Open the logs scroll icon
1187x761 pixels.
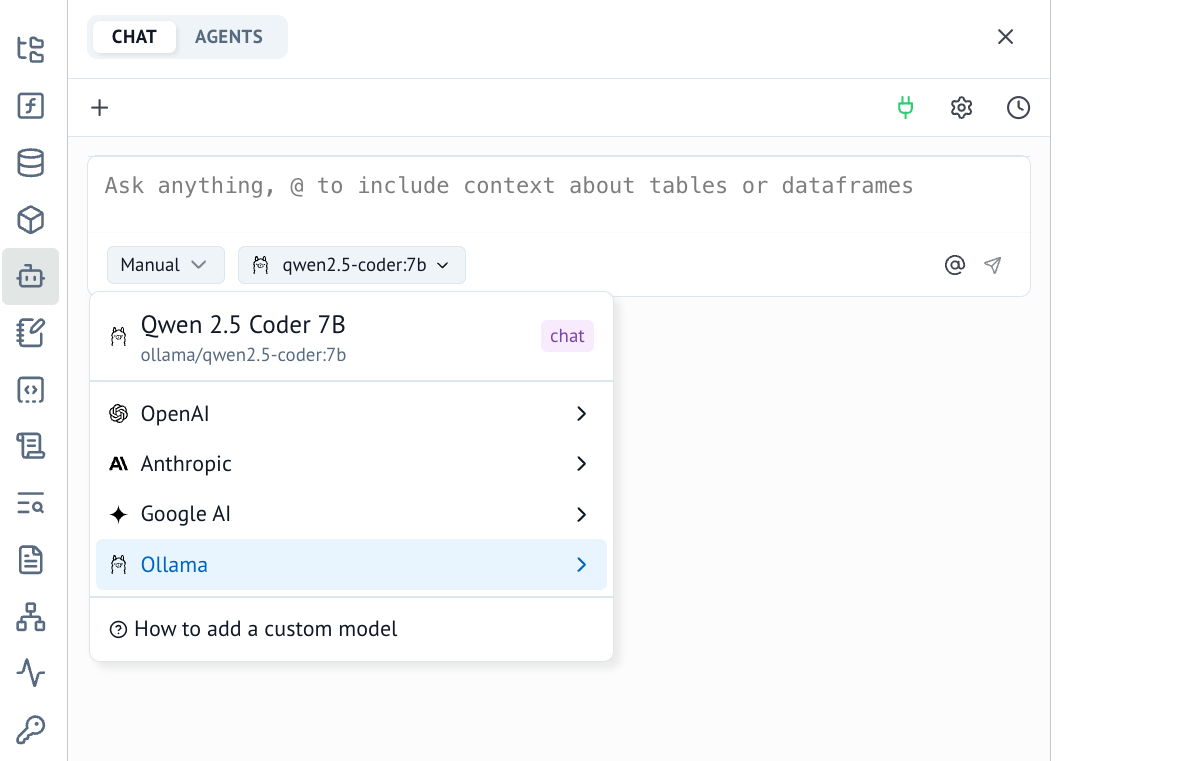(31, 446)
